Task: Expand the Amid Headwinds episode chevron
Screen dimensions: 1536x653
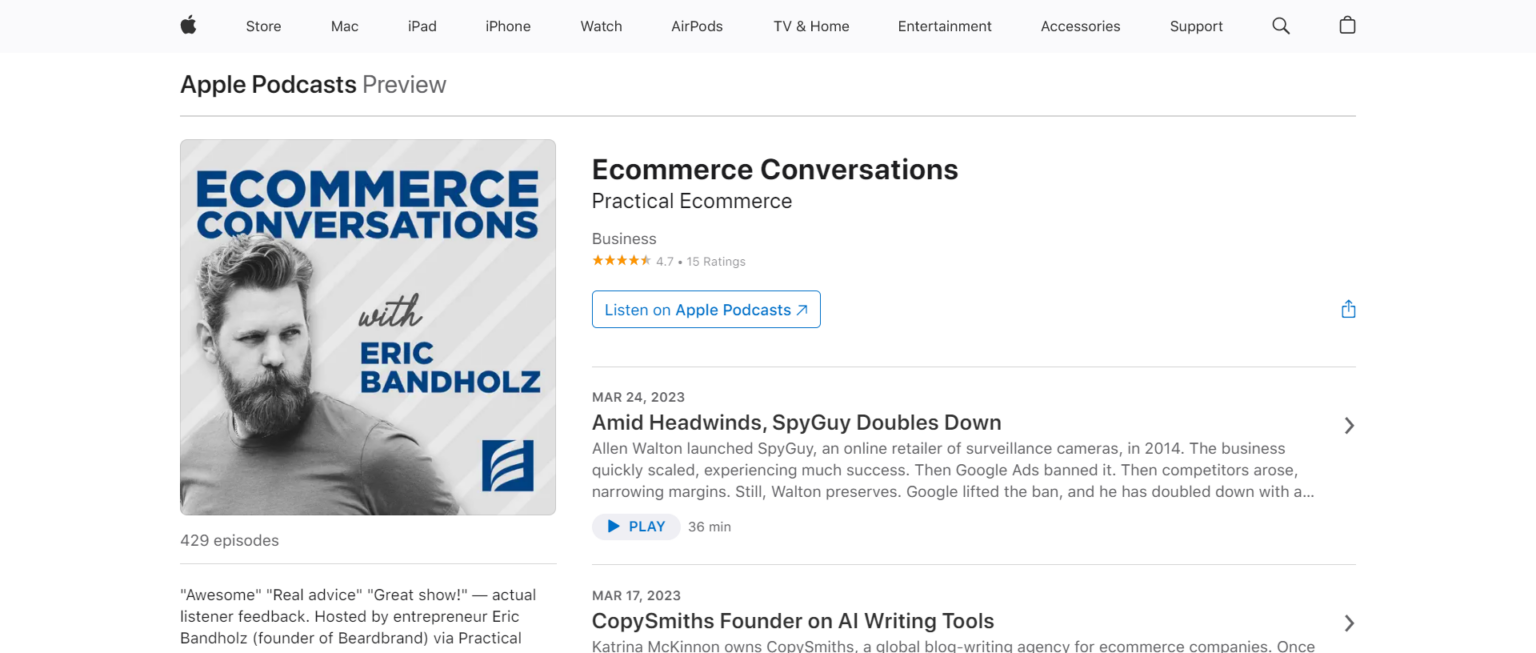Action: pos(1348,425)
